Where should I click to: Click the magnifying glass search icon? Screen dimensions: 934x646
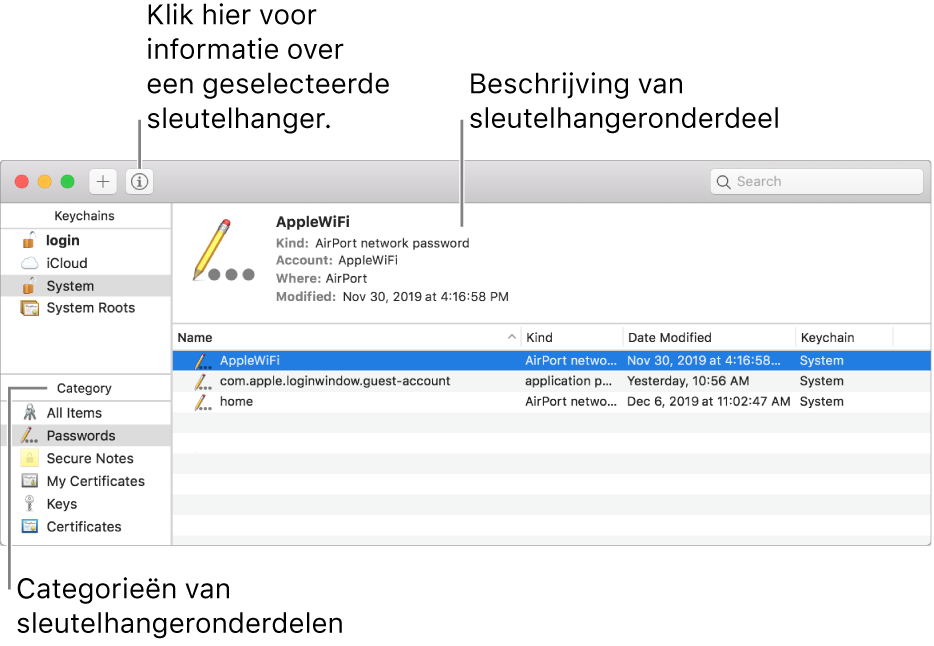(x=723, y=182)
